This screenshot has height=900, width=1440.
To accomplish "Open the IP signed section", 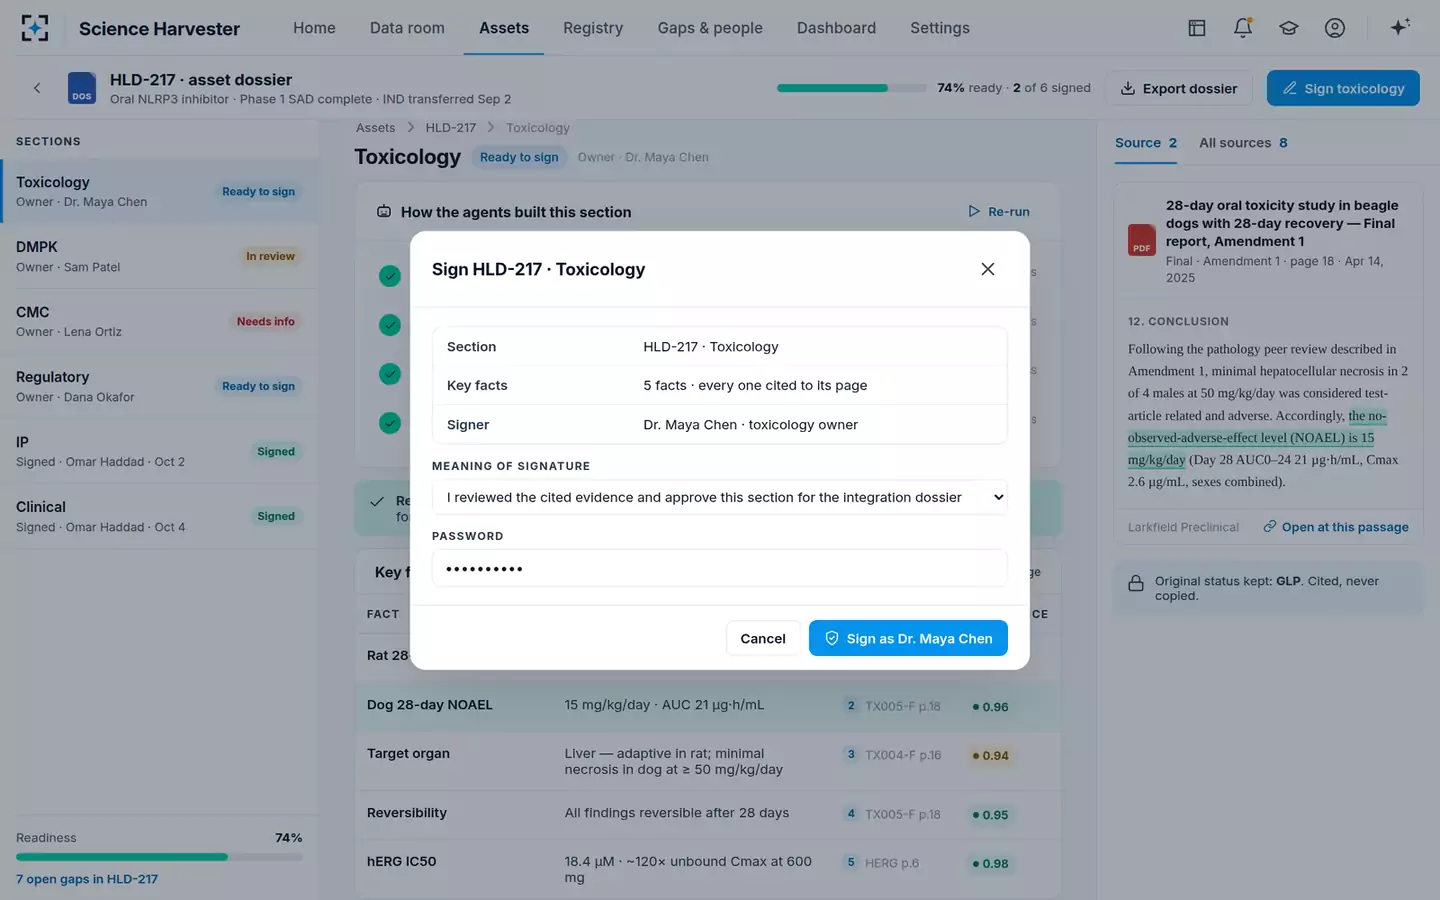I will point(159,451).
